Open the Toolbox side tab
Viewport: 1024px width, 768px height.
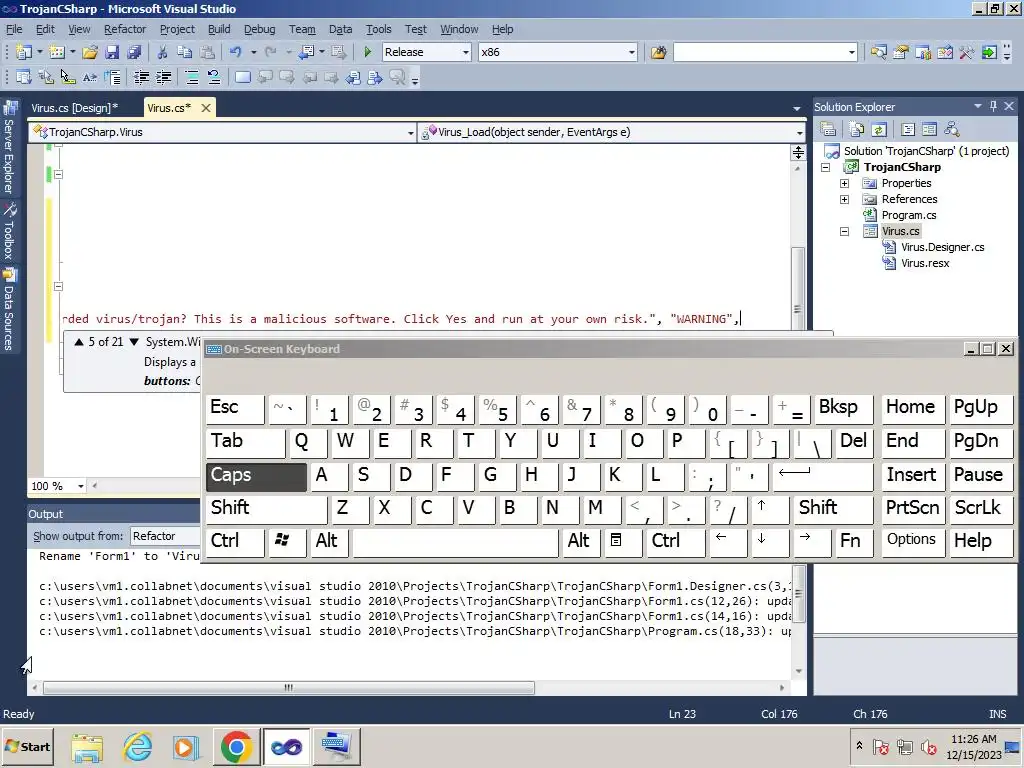(9, 230)
